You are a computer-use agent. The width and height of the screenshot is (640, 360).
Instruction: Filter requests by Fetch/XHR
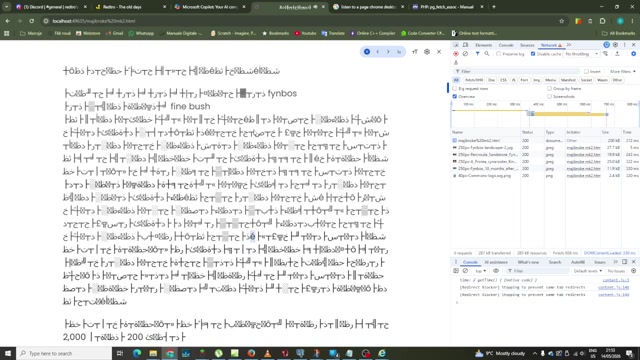pos(474,80)
